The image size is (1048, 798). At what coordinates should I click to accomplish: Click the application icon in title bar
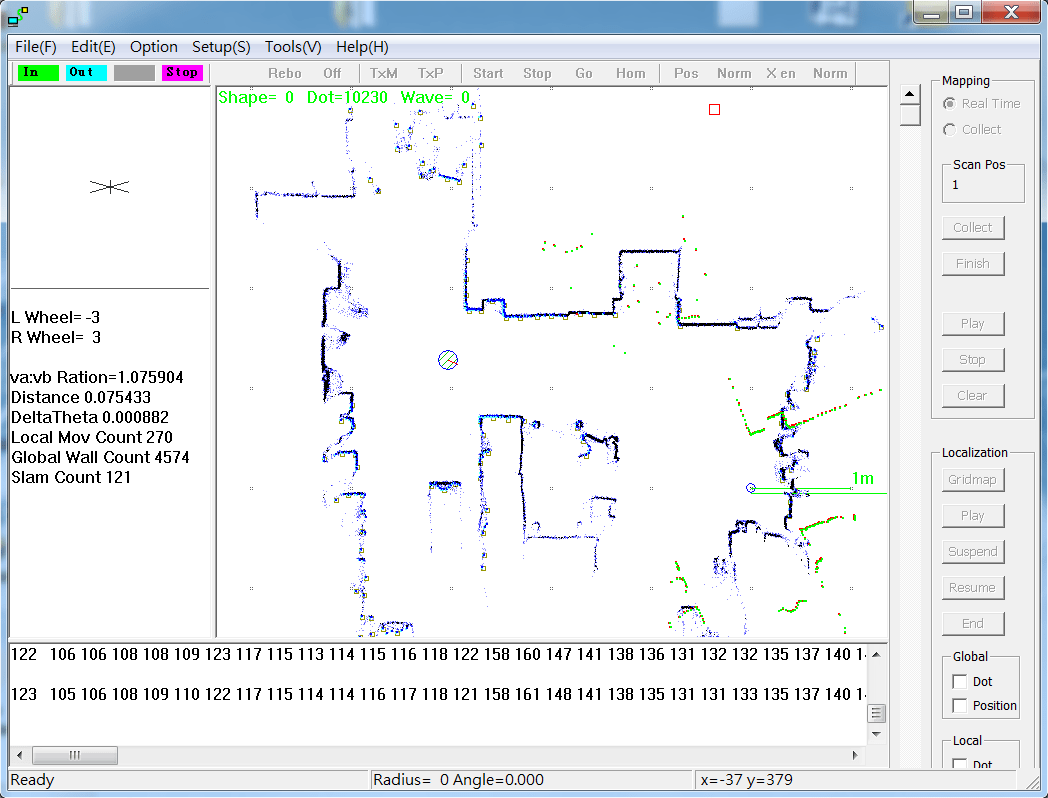(19, 16)
